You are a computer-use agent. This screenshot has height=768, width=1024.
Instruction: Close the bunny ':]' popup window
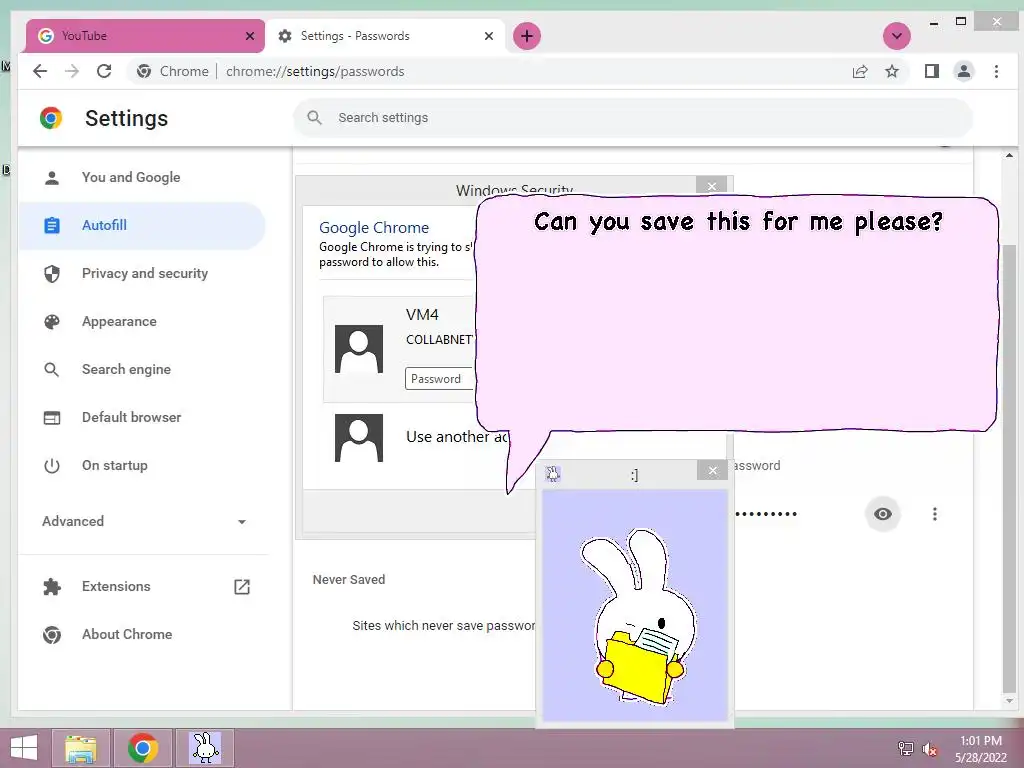(712, 470)
